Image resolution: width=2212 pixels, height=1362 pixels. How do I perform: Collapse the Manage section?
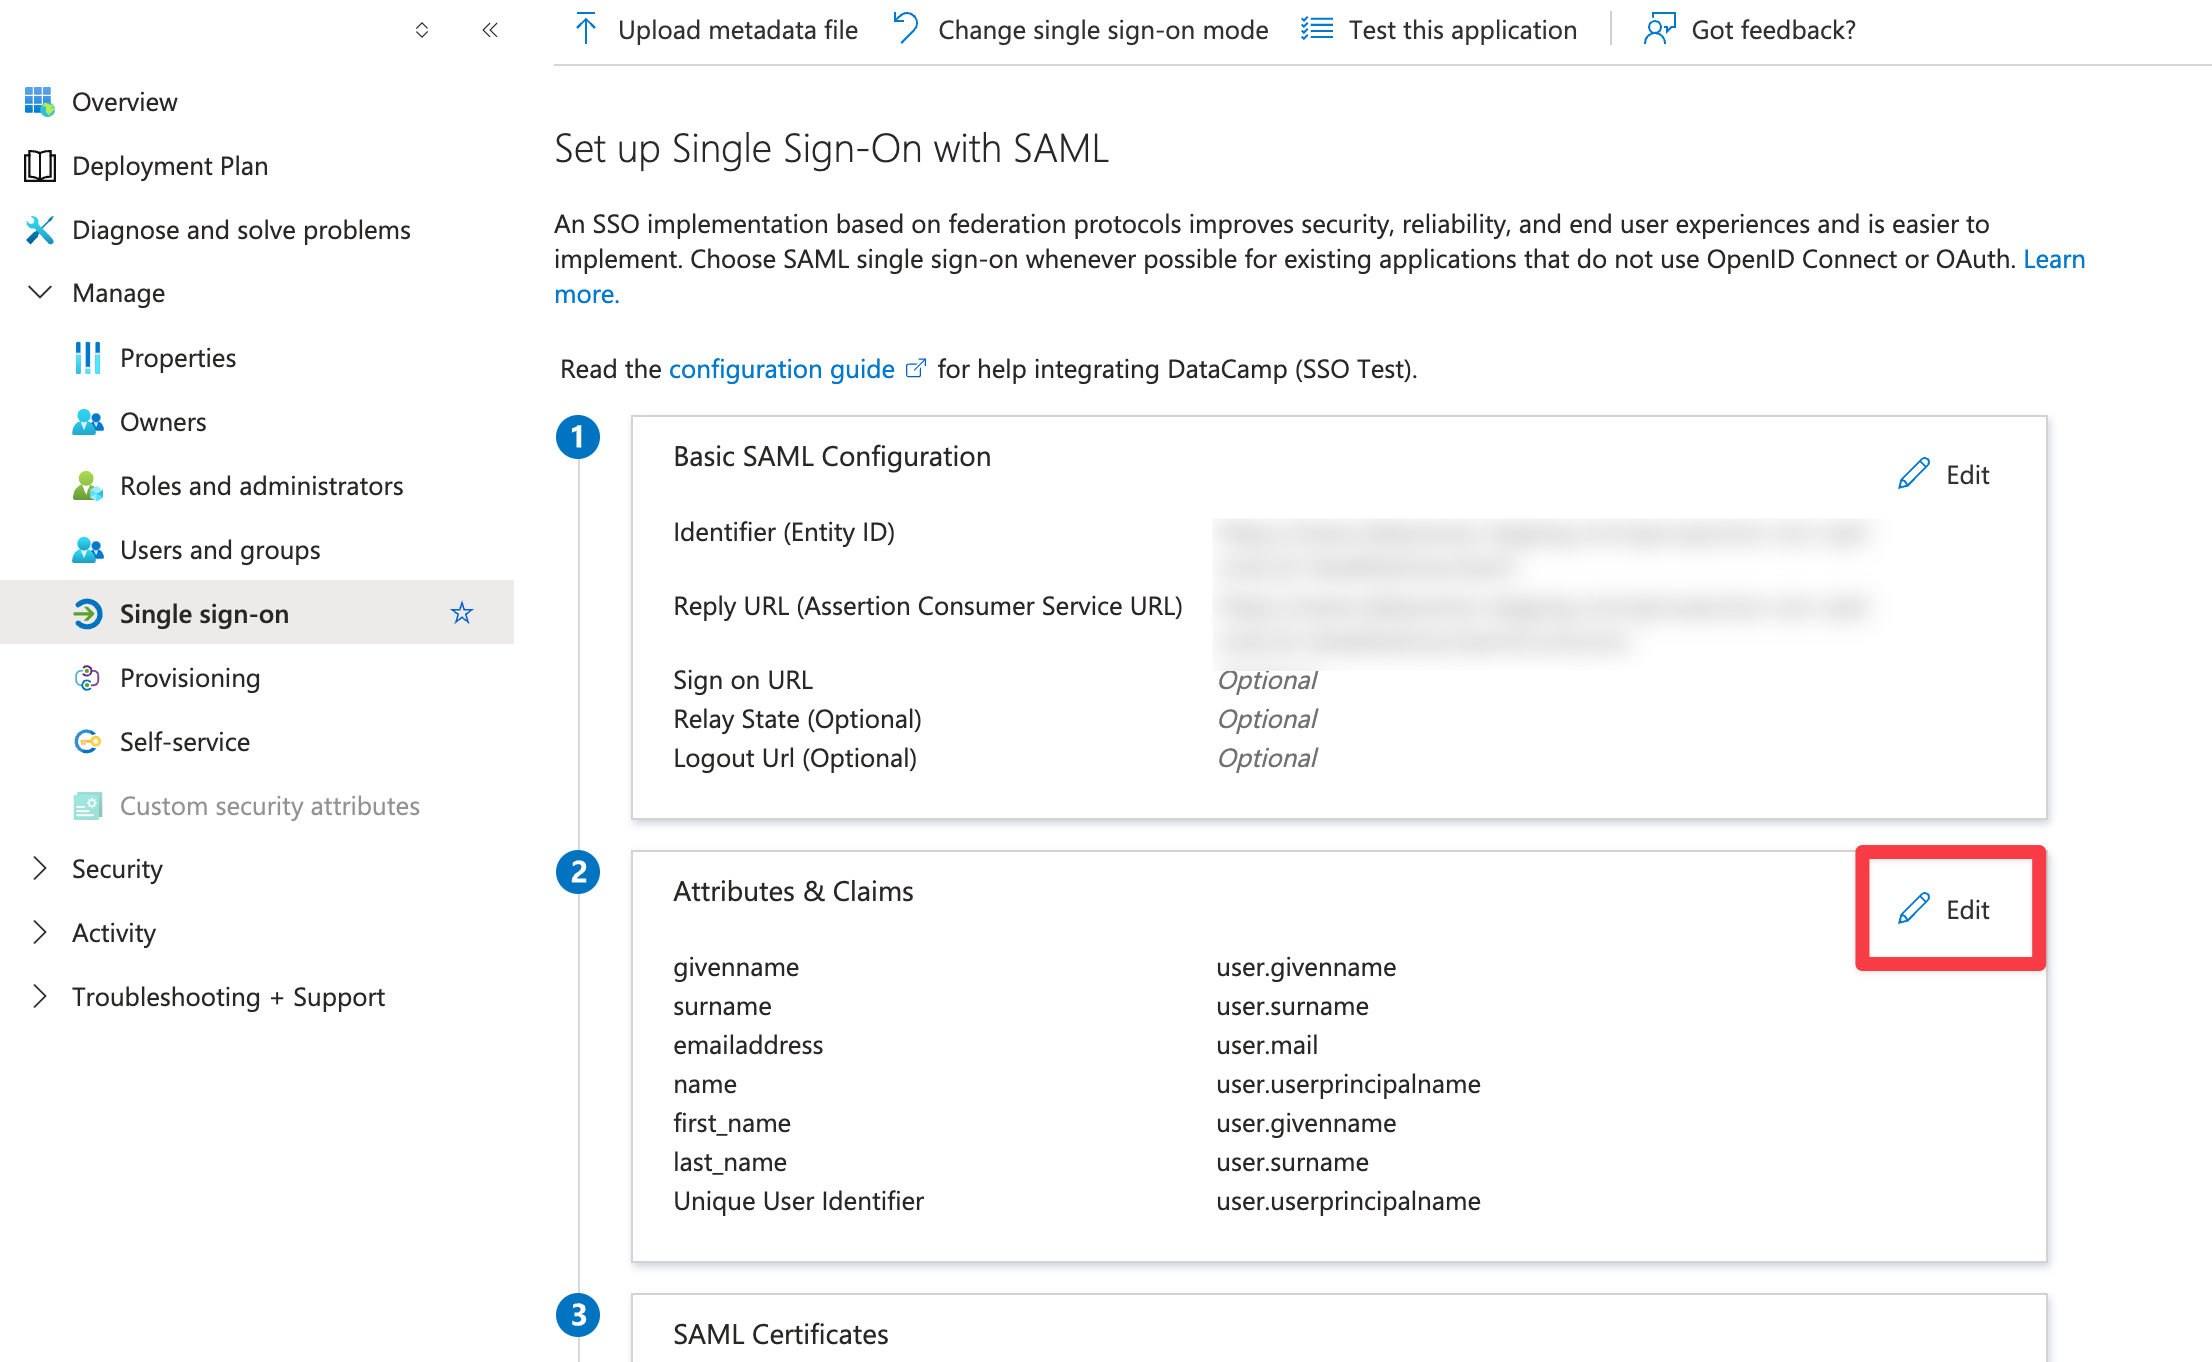click(x=40, y=292)
